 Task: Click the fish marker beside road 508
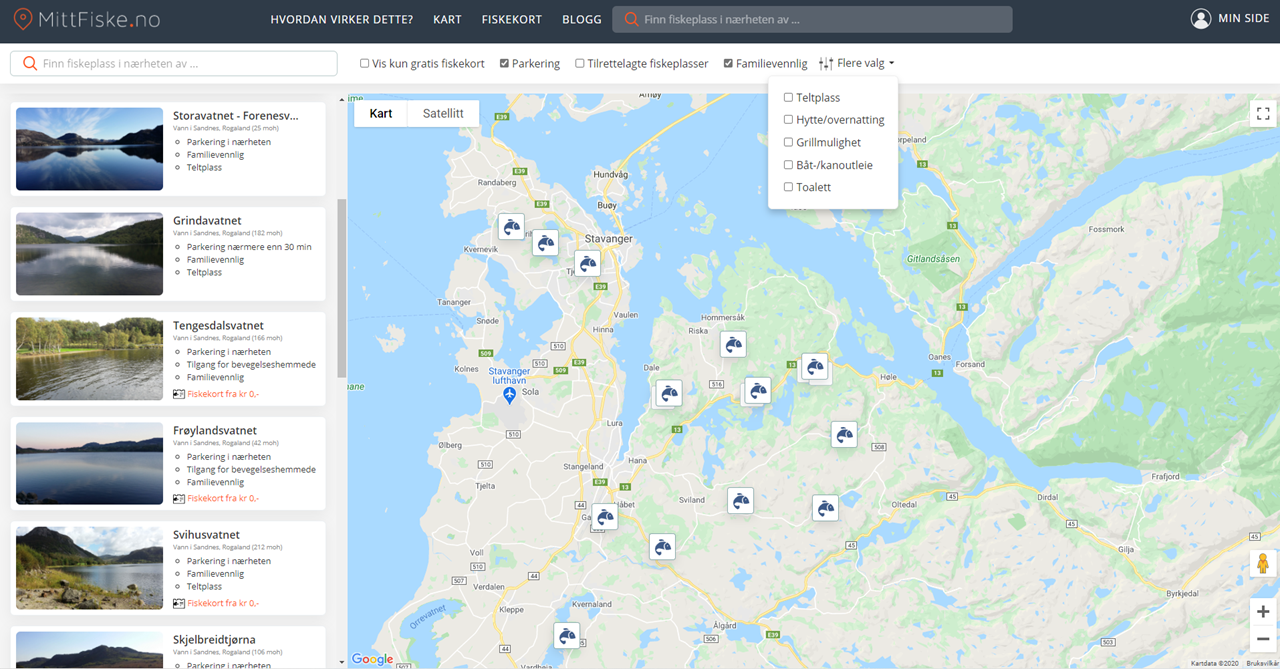(844, 434)
